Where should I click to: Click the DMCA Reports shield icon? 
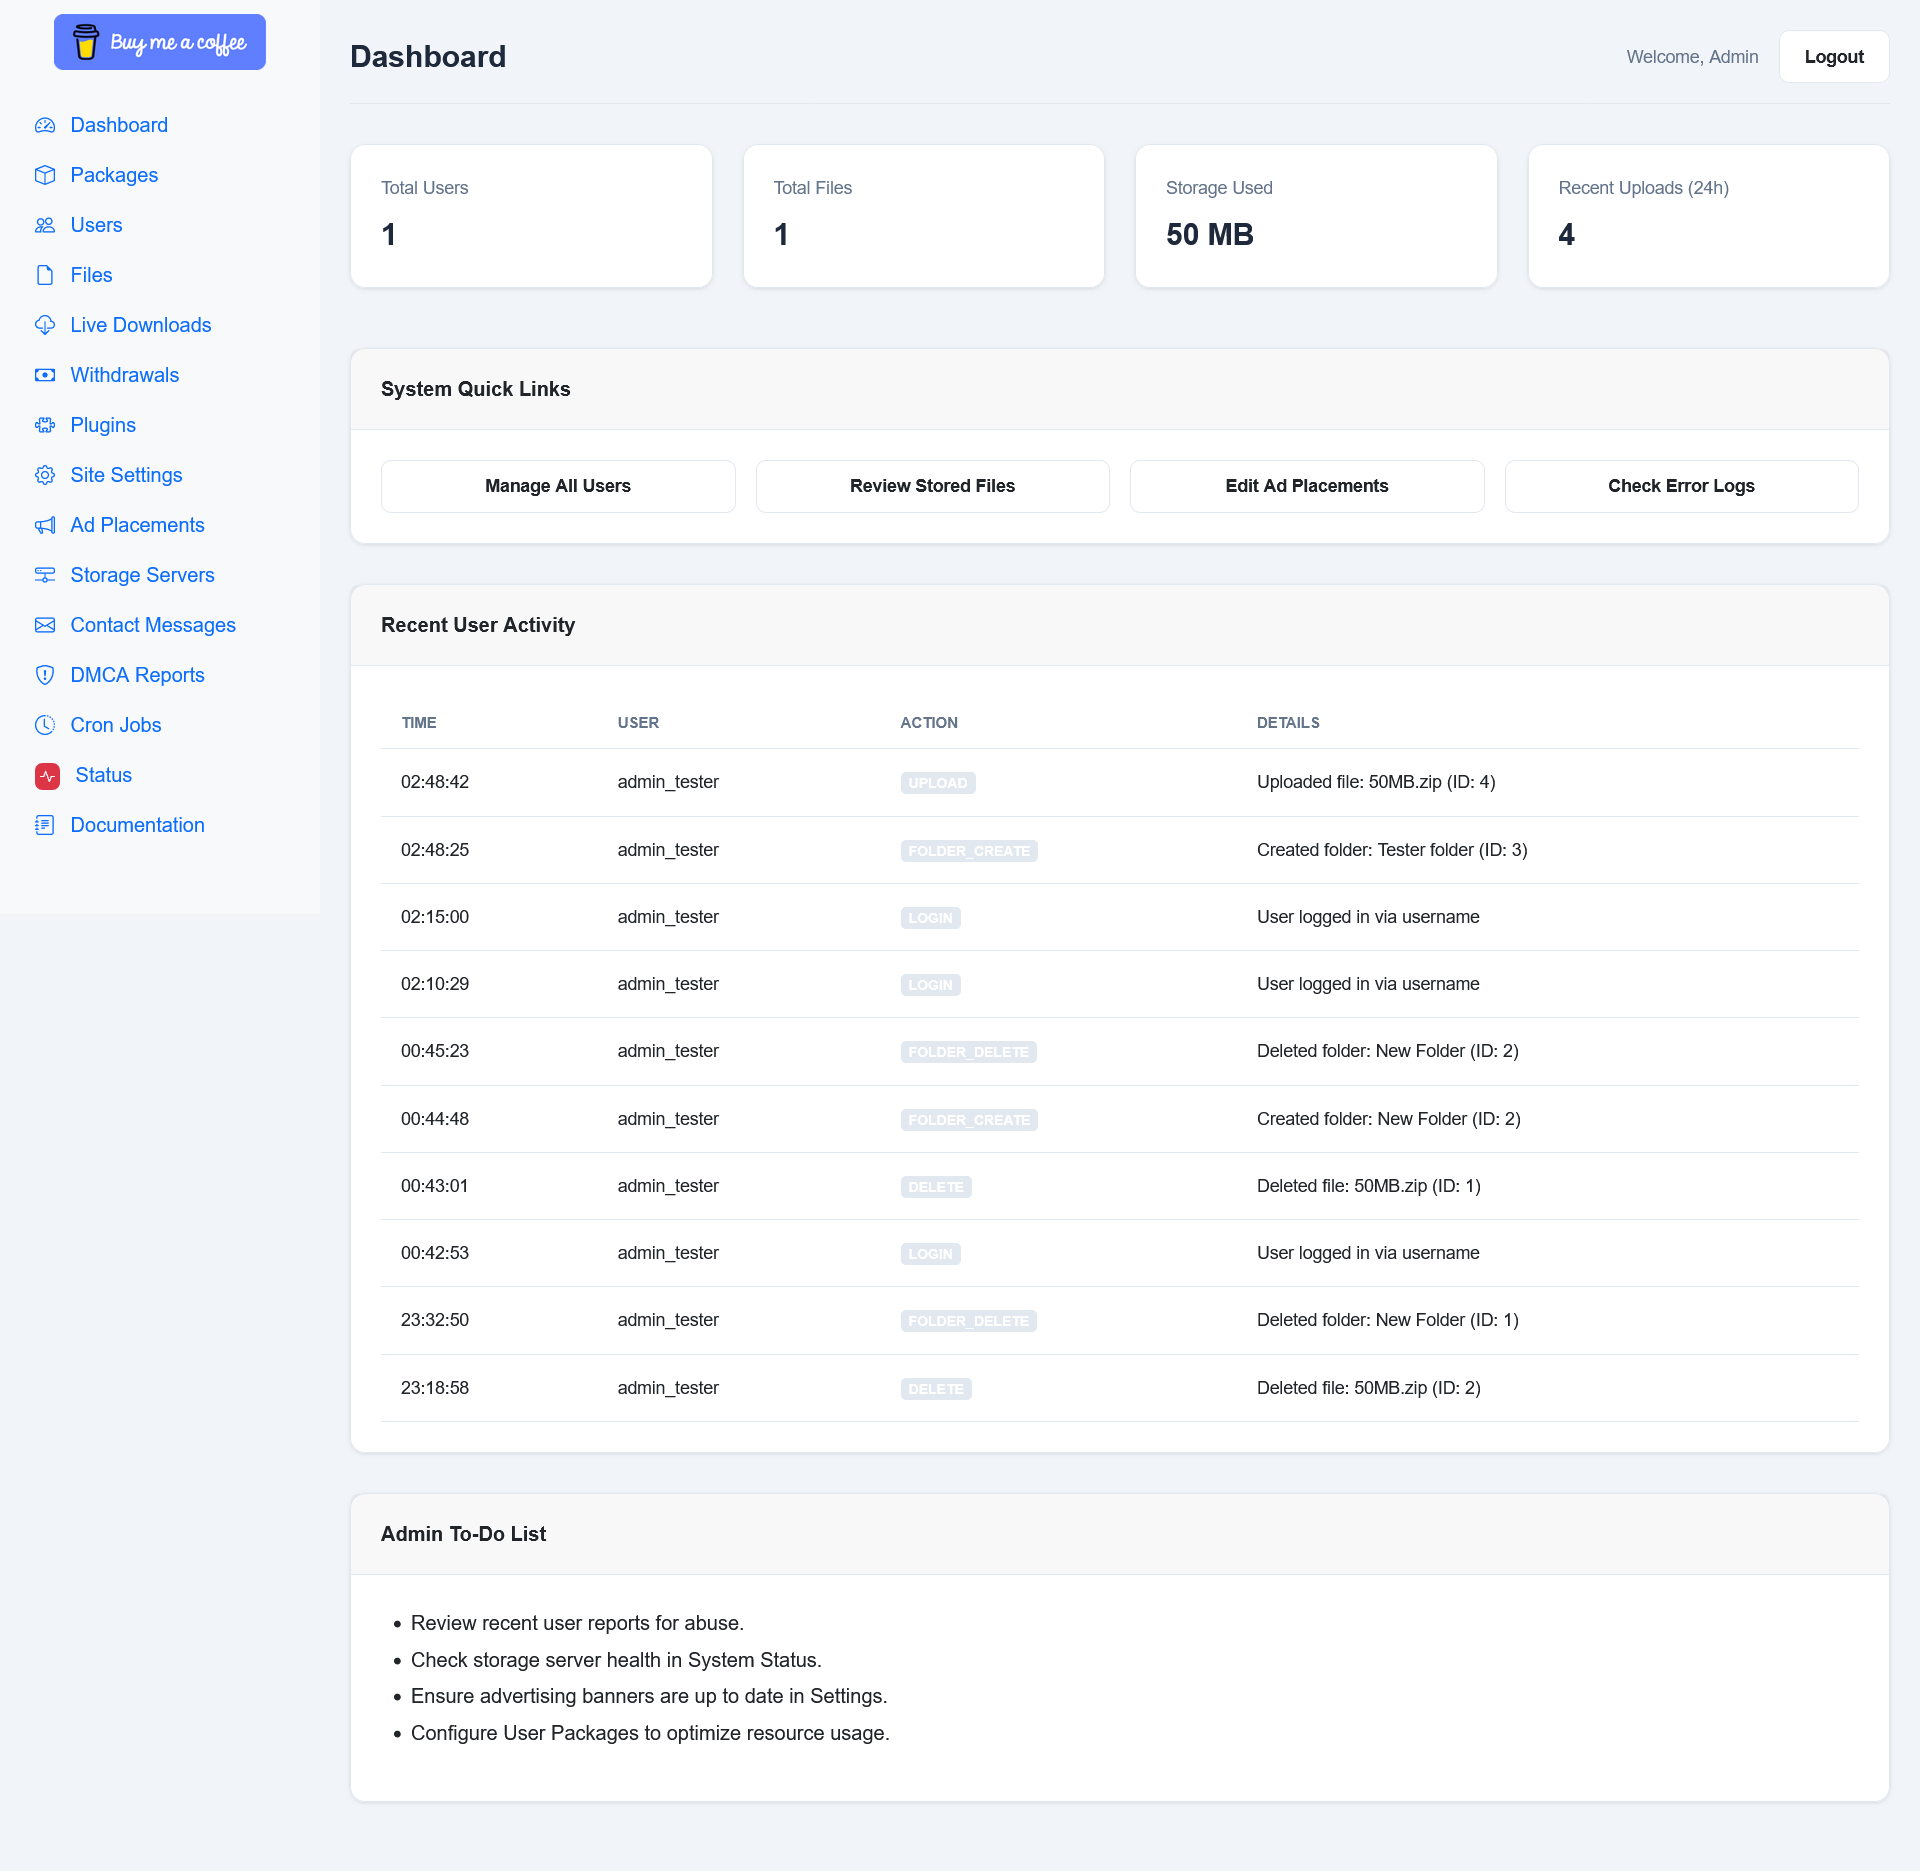(x=45, y=675)
